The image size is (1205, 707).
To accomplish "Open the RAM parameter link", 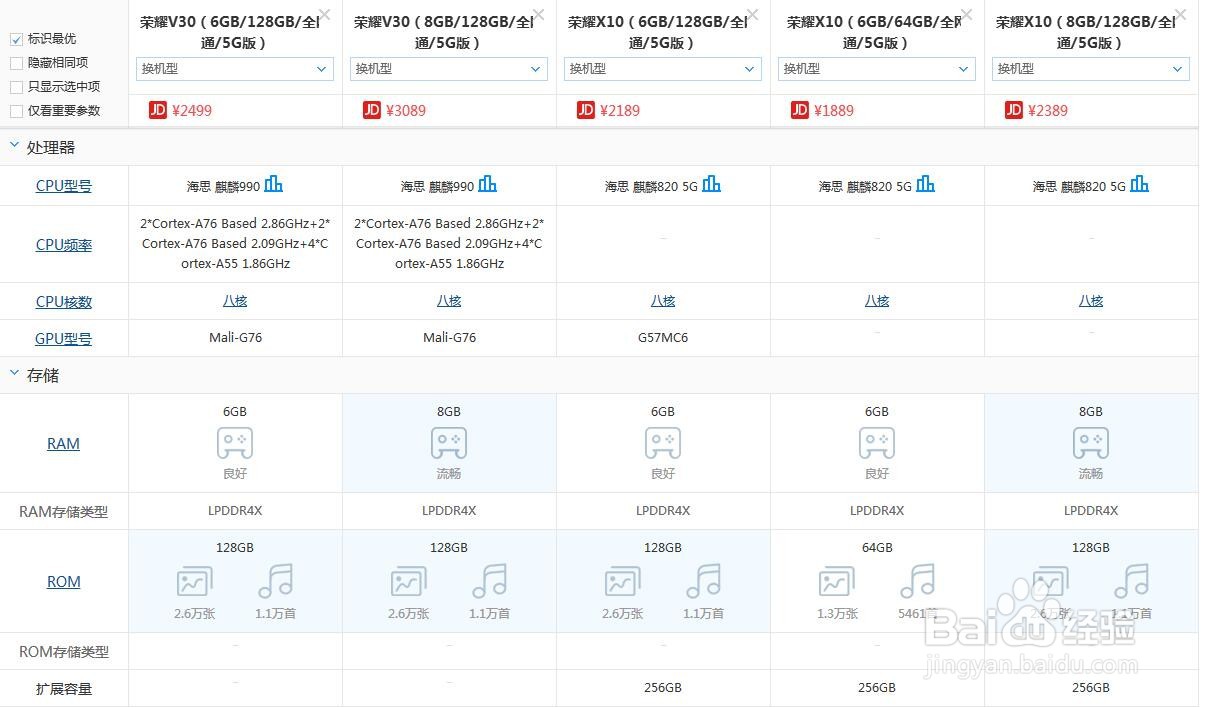I will tap(63, 444).
